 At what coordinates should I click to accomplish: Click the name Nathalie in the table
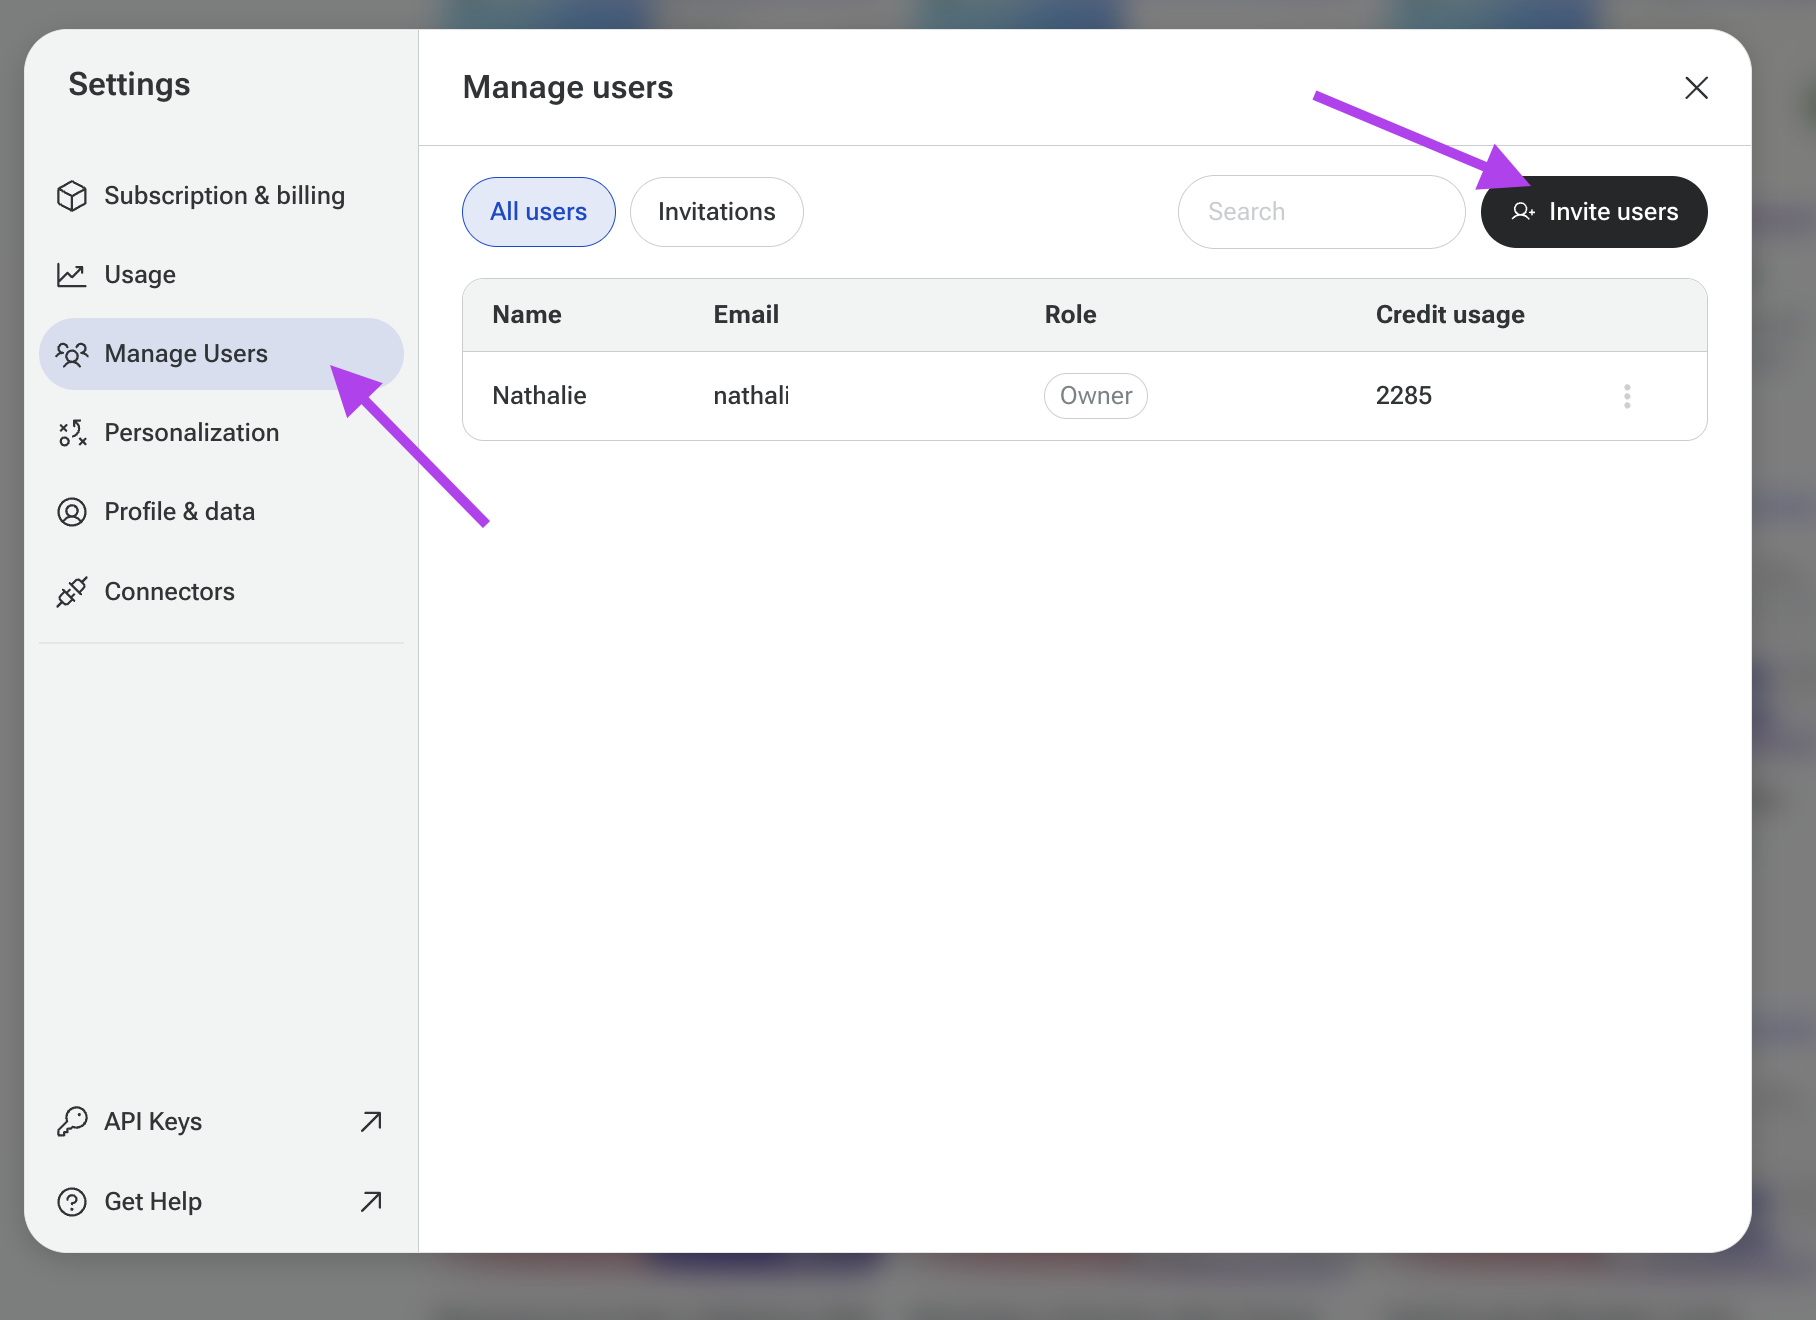[x=540, y=396]
